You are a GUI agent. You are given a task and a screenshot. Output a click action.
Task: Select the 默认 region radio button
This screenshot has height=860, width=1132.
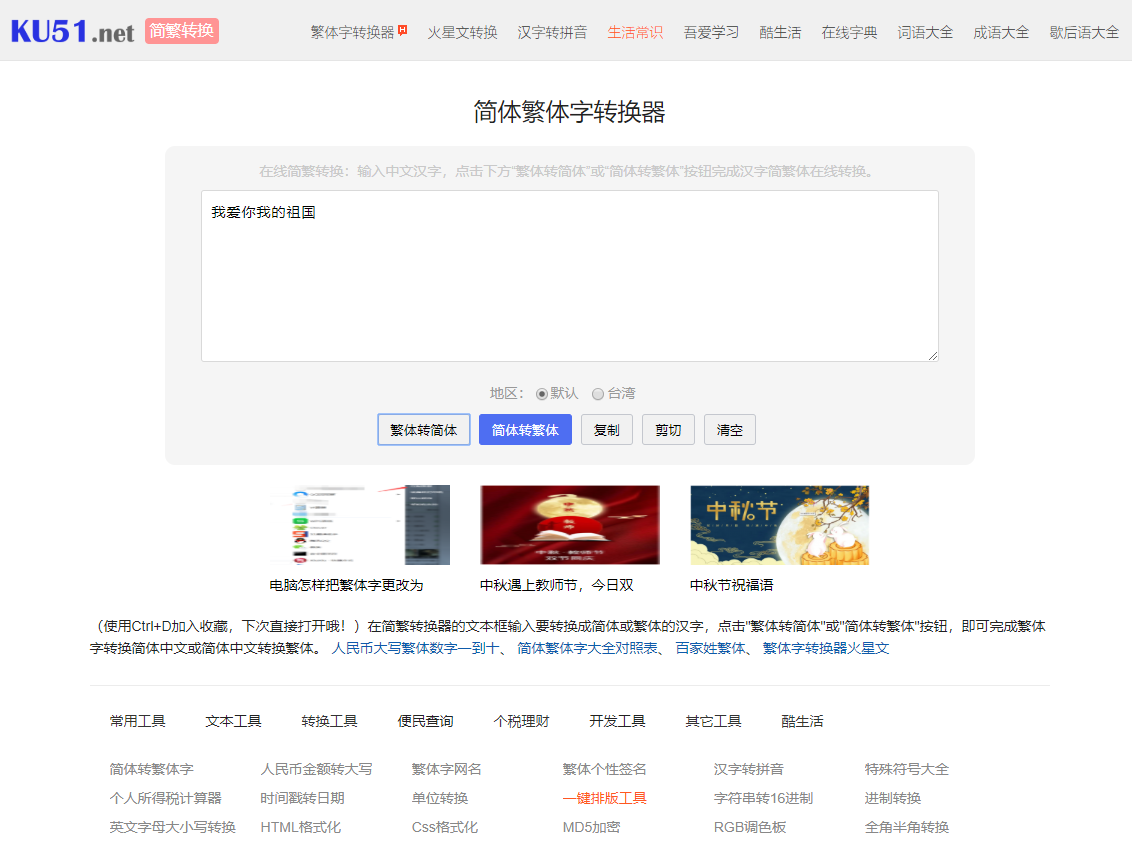pyautogui.click(x=541, y=394)
